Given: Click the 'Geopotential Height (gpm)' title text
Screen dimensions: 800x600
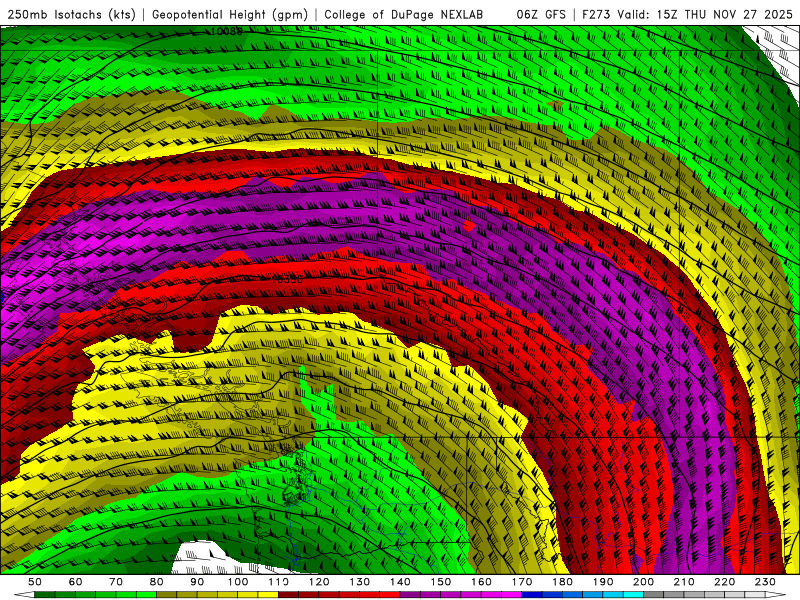Looking at the screenshot, I should point(230,15).
